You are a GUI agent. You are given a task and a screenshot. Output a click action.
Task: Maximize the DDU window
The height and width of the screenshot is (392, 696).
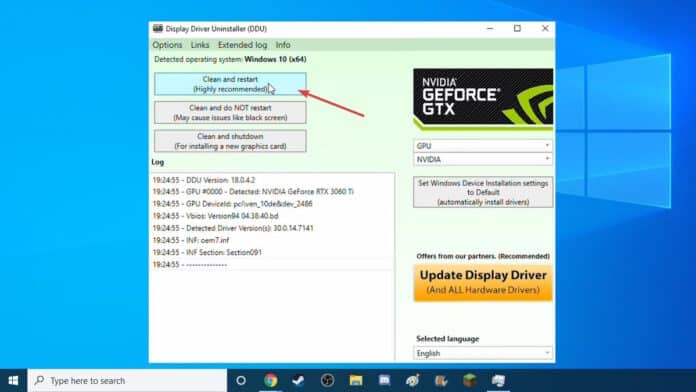tap(517, 28)
